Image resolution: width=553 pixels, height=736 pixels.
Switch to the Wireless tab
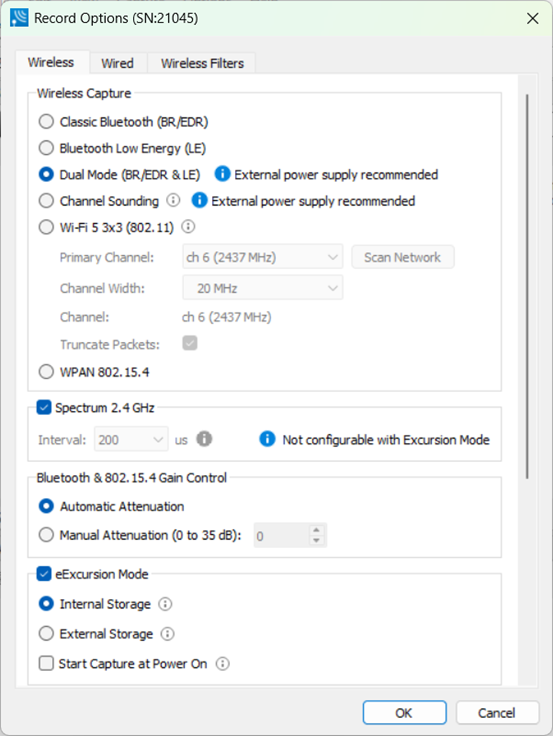tap(51, 62)
